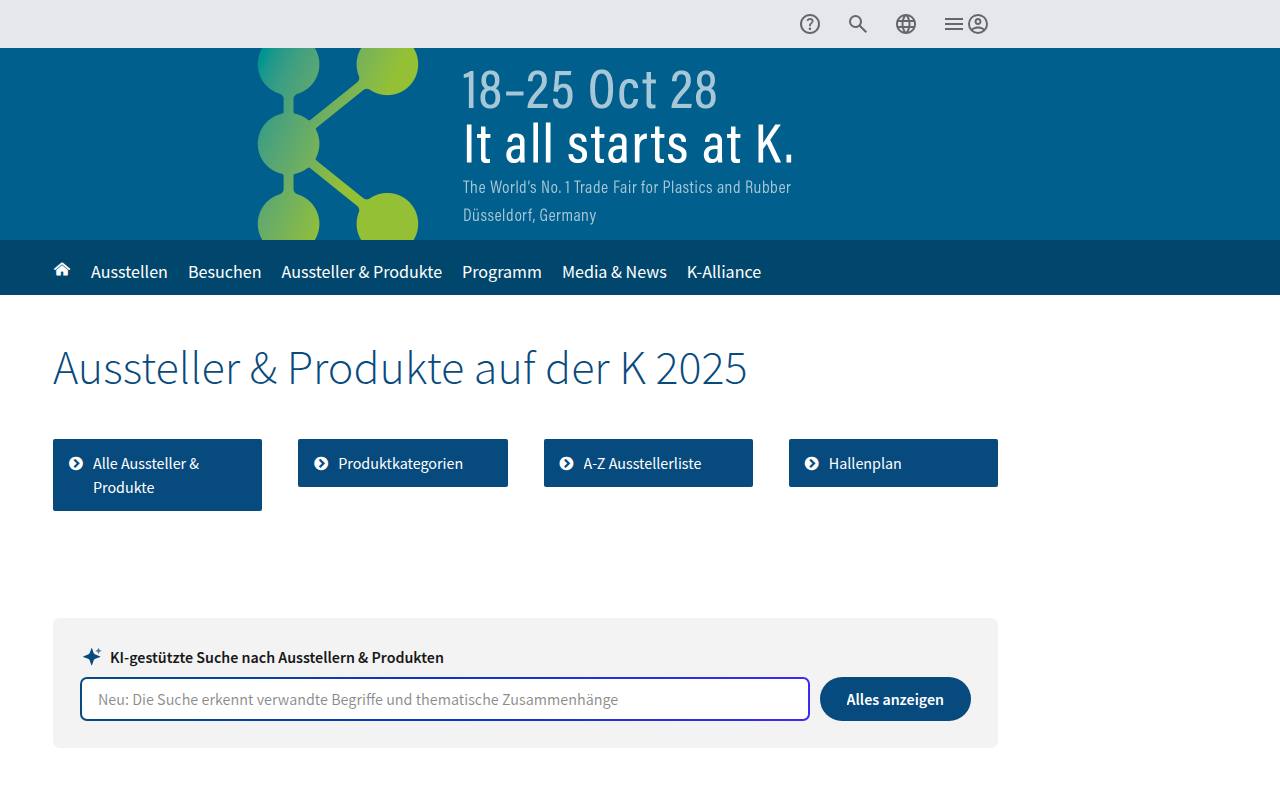Click 'The World's No. 1 Trade Fair' tagline

(x=627, y=187)
